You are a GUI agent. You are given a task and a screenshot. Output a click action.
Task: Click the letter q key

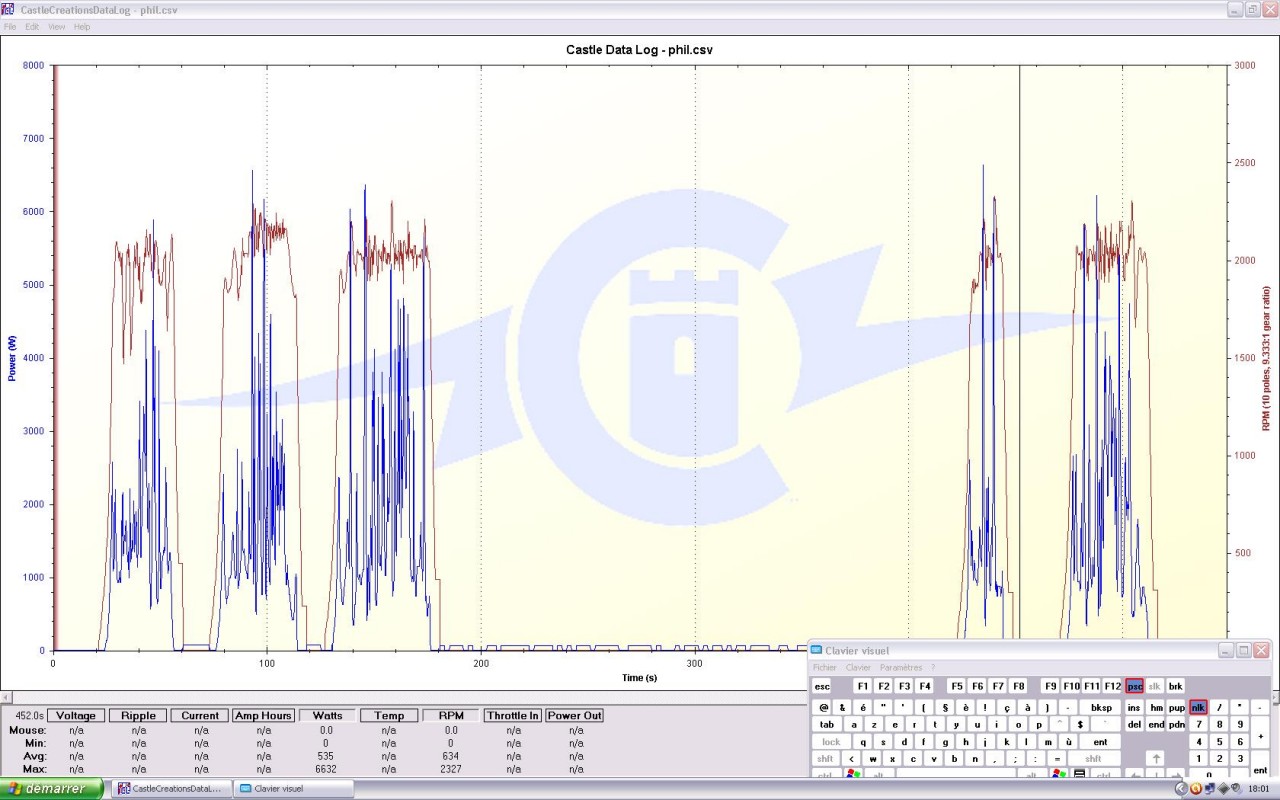click(x=862, y=742)
